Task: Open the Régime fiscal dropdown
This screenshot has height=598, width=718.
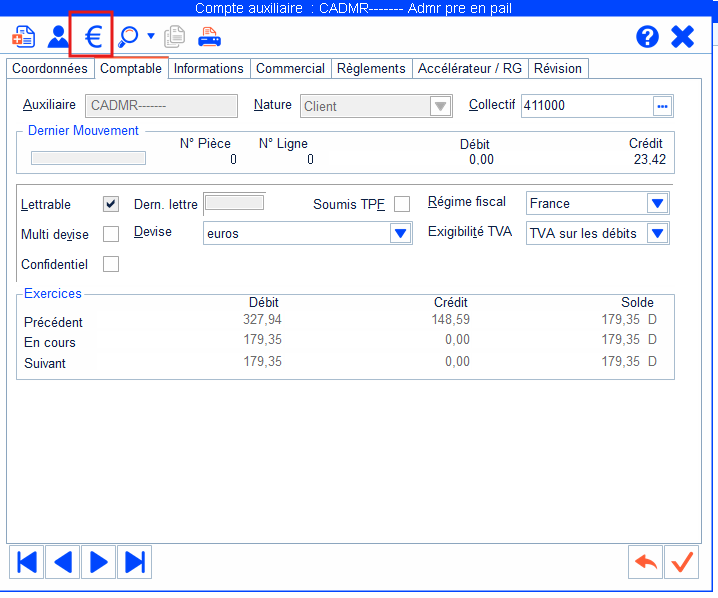Action: click(x=657, y=204)
